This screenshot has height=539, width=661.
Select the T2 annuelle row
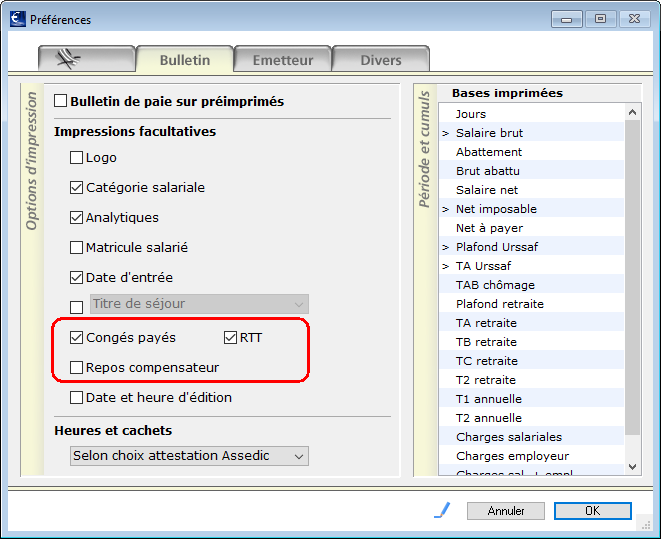tap(532, 418)
